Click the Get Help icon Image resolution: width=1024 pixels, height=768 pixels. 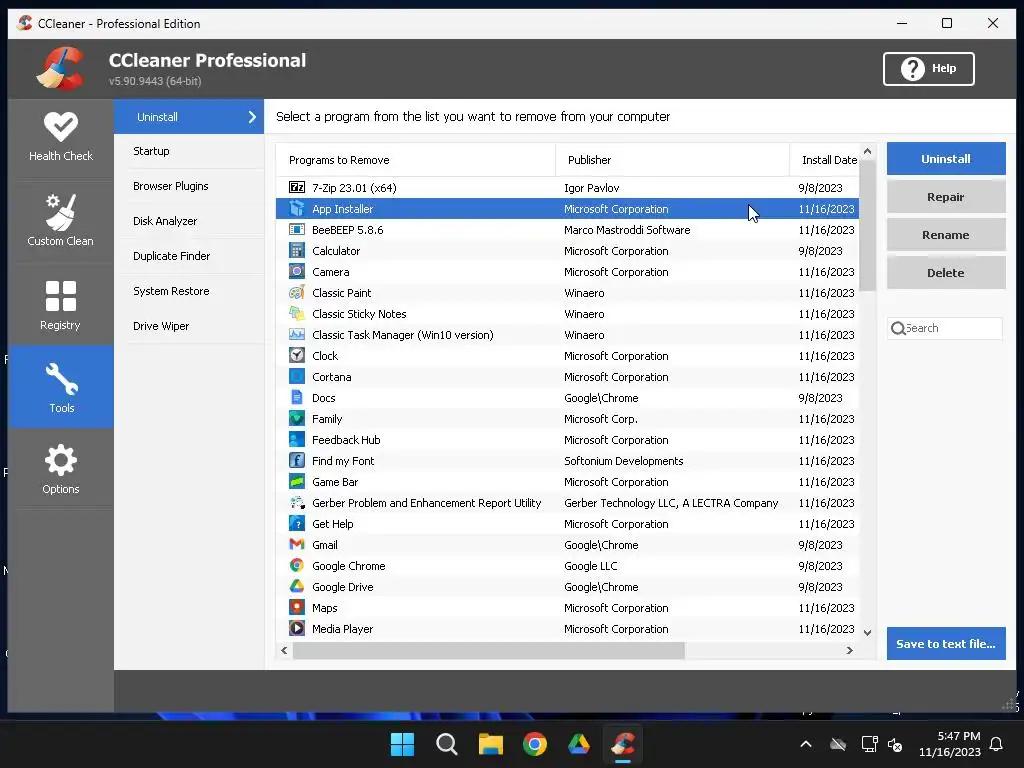pos(296,524)
